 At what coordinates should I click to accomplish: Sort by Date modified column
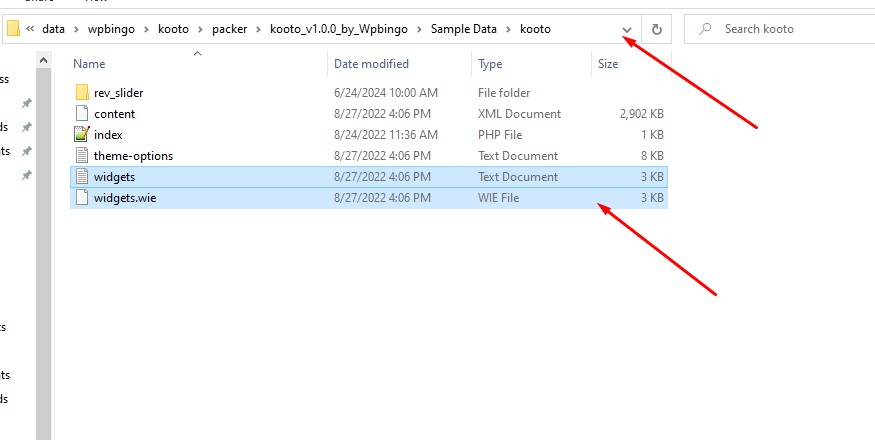coord(371,64)
